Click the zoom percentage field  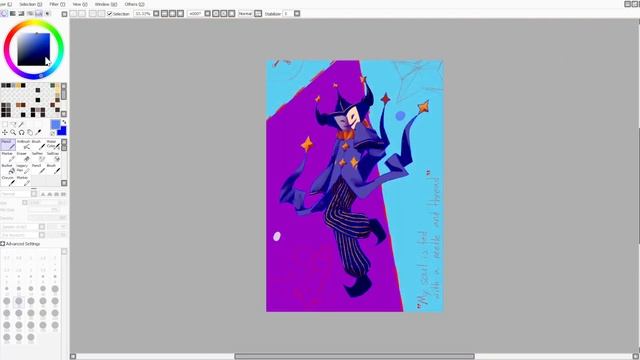pyautogui.click(x=143, y=13)
